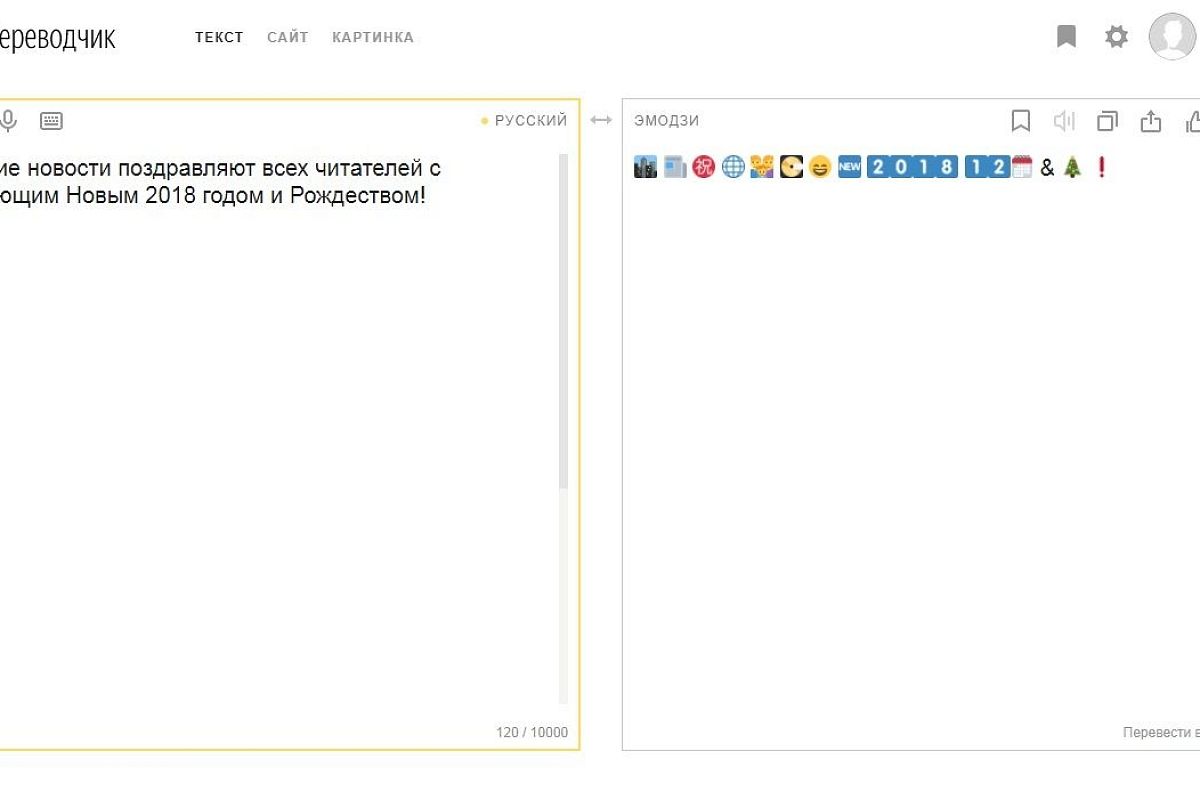Open saved bookmarks in the header
The height and width of the screenshot is (800, 1200).
[x=1066, y=37]
